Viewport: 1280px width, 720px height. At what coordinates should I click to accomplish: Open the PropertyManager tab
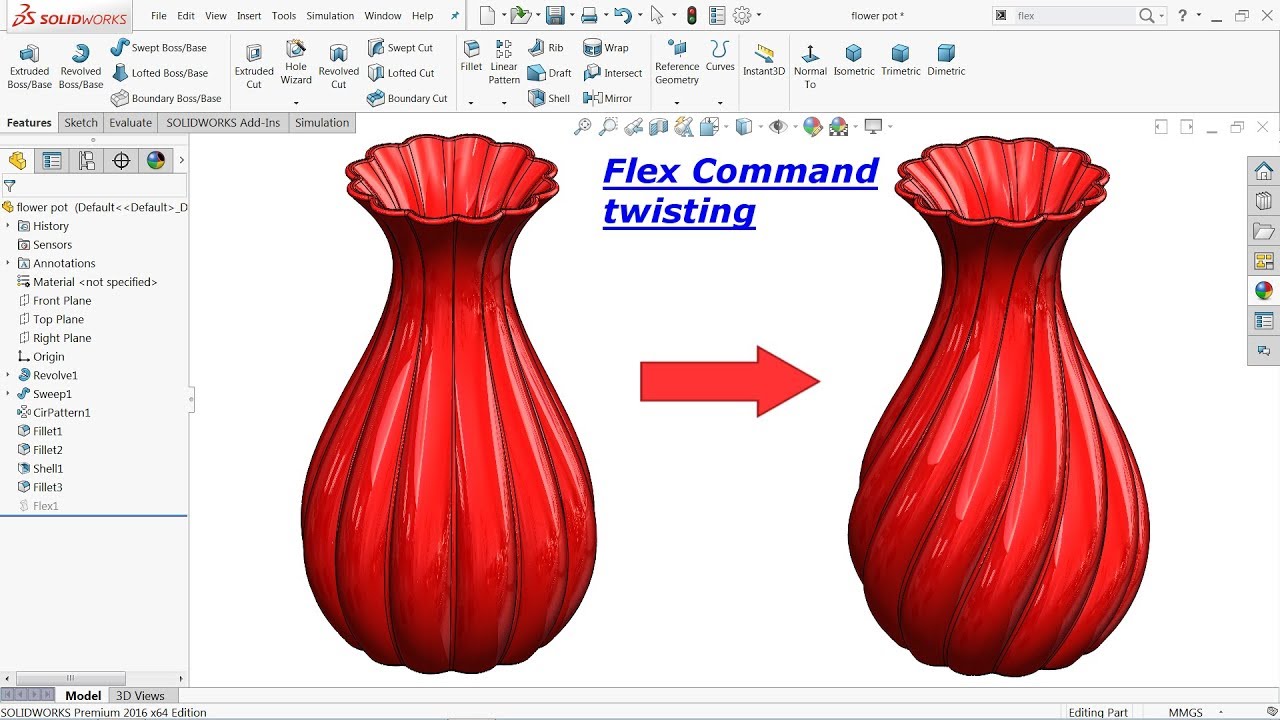click(x=52, y=161)
